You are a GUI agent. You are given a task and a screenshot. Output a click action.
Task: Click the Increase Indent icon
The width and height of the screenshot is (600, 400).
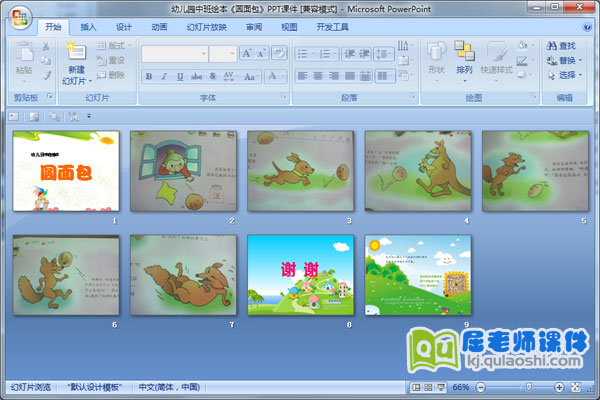tap(364, 54)
